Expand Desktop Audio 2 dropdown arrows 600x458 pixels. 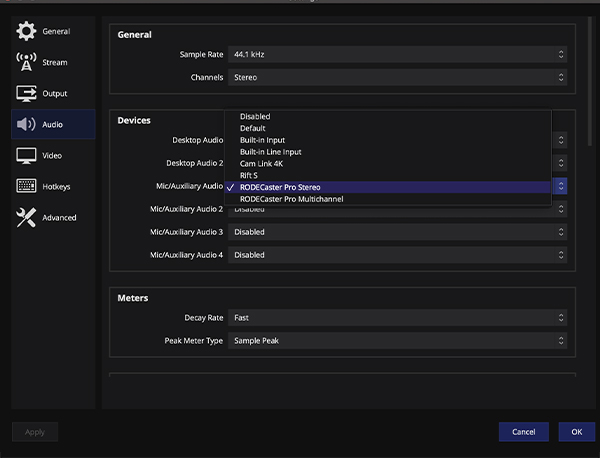click(x=561, y=163)
